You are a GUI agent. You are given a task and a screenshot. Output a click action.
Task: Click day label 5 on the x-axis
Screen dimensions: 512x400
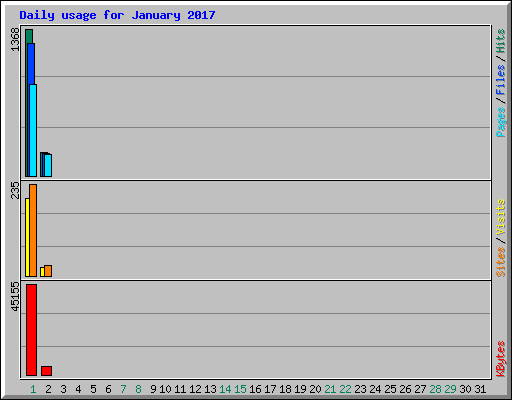point(93,389)
